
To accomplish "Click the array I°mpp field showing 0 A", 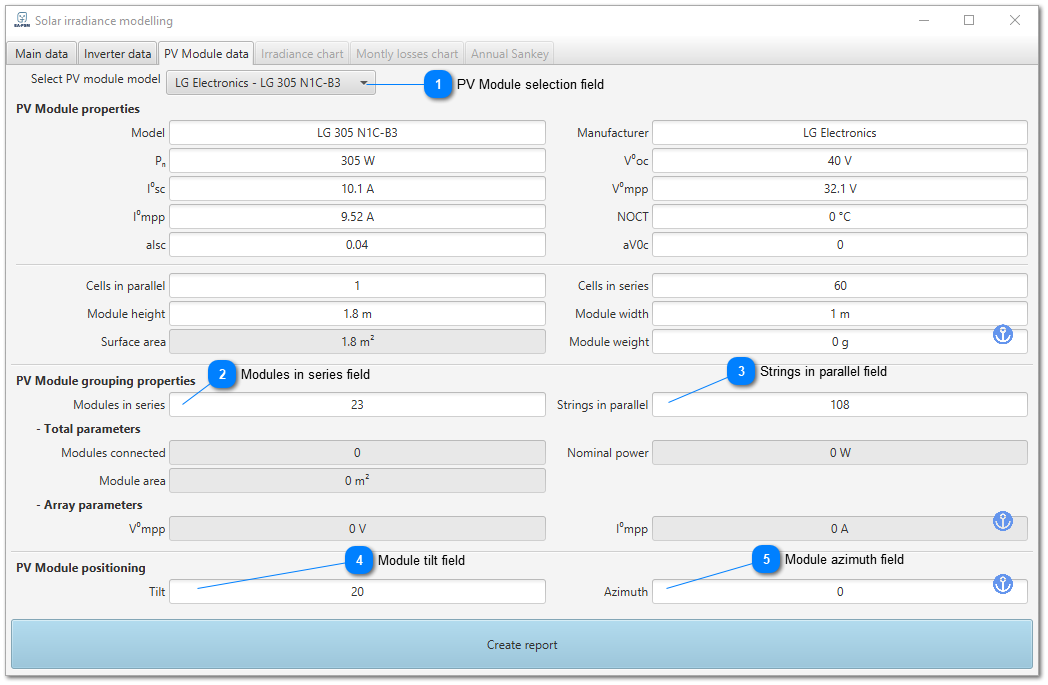I will coord(840,529).
